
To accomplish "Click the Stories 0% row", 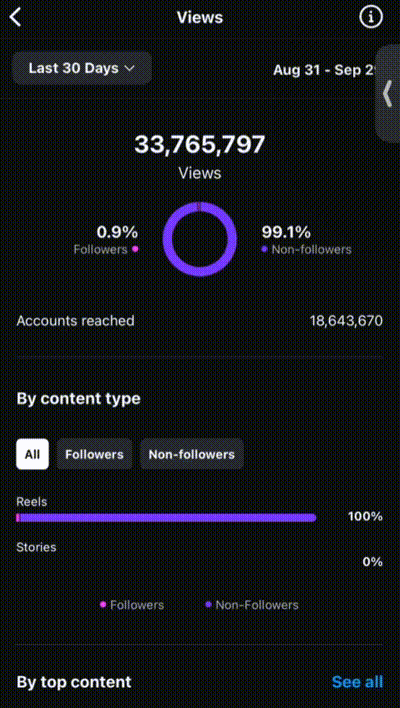I will pos(200,555).
